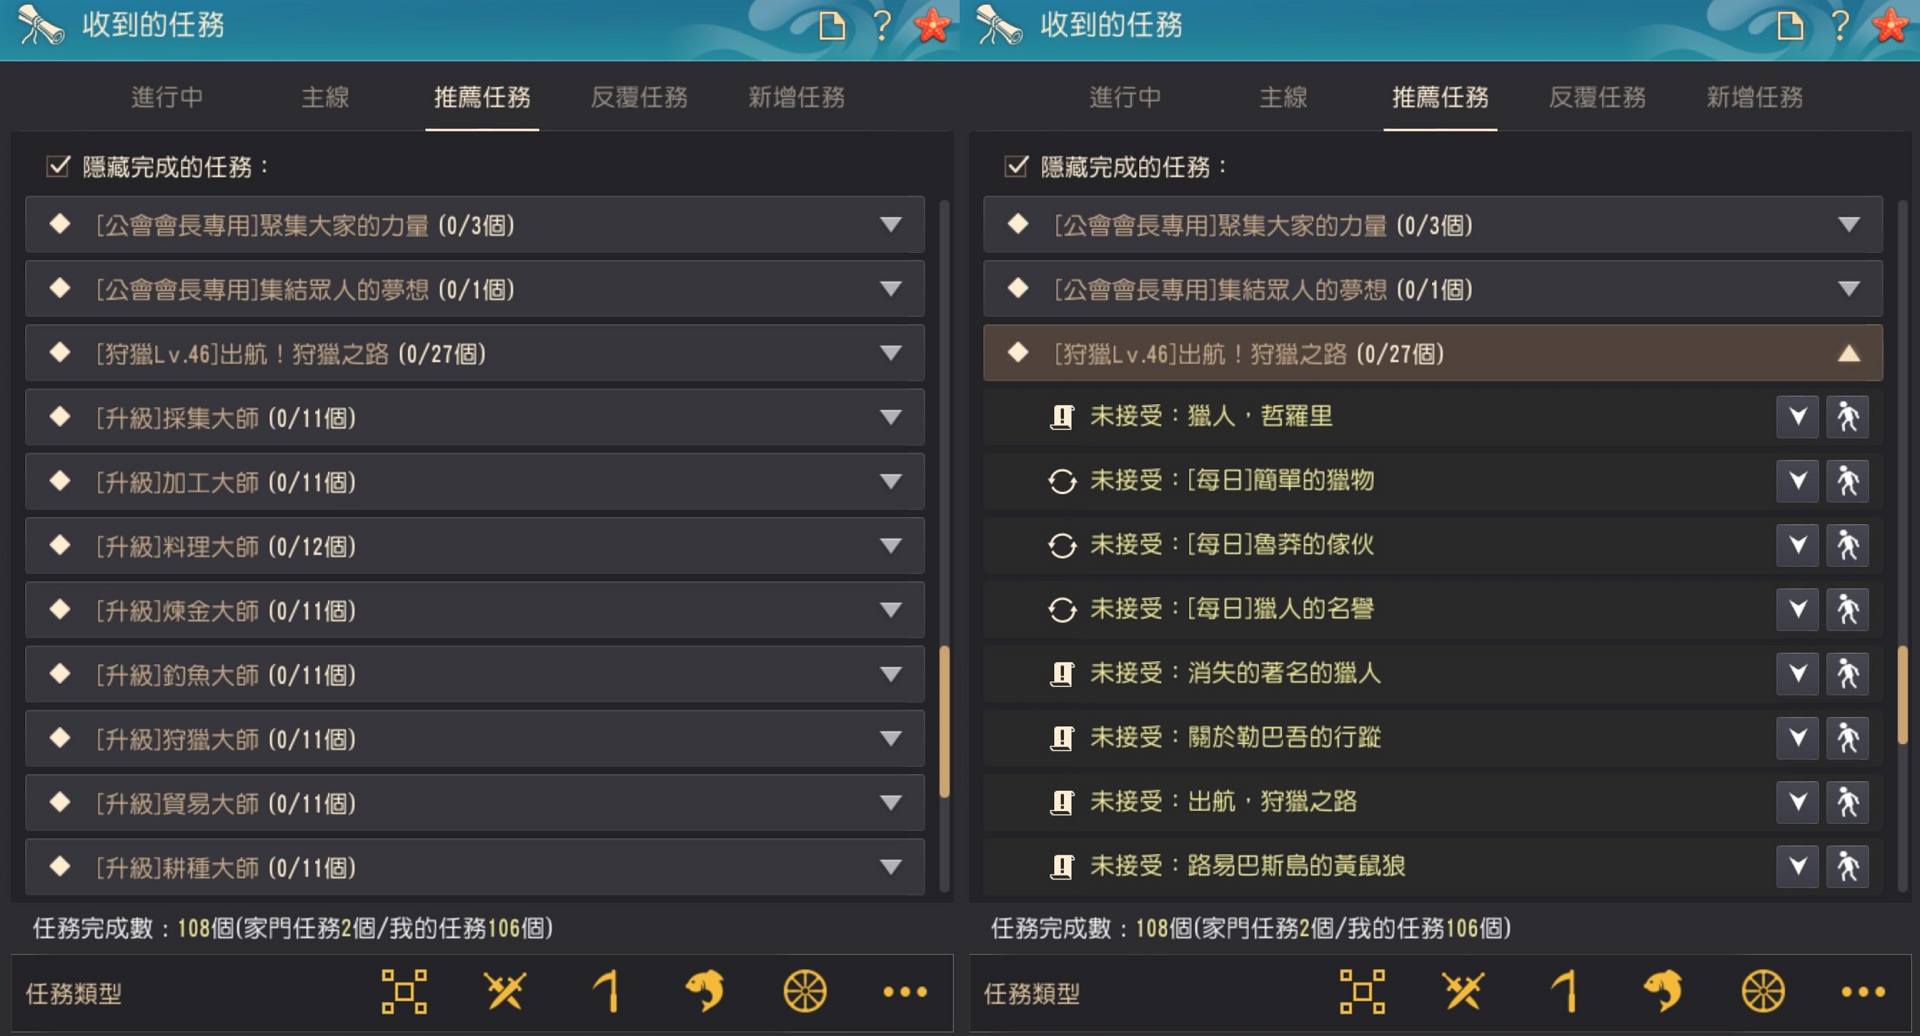1920x1036 pixels.
Task: Open the help question mark in right panel
Action: pyautogui.click(x=1840, y=25)
